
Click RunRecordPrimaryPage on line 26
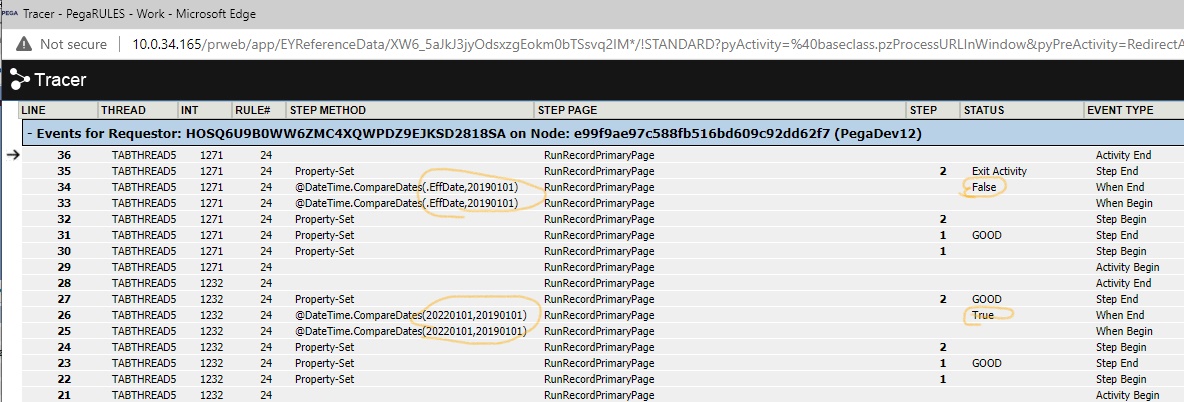tap(600, 315)
